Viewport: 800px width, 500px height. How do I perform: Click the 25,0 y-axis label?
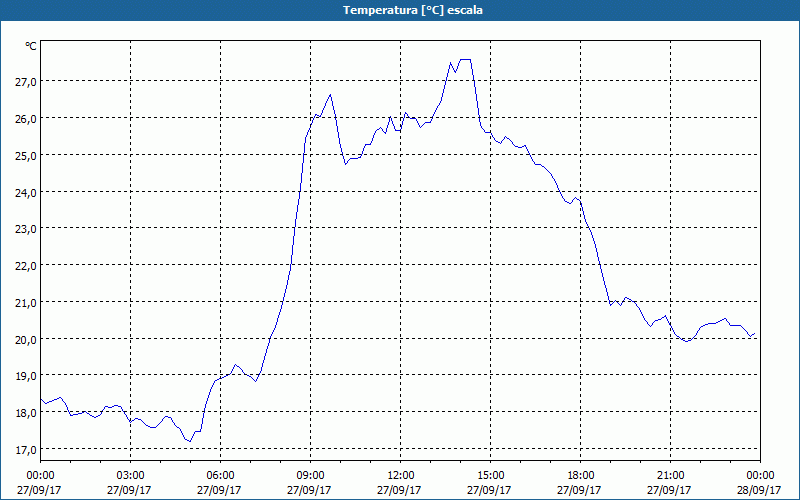pyautogui.click(x=26, y=156)
